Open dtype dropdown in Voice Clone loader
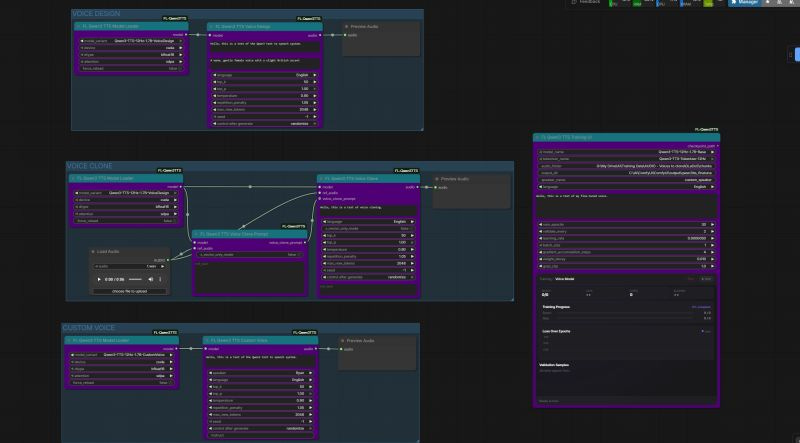 [x=126, y=207]
